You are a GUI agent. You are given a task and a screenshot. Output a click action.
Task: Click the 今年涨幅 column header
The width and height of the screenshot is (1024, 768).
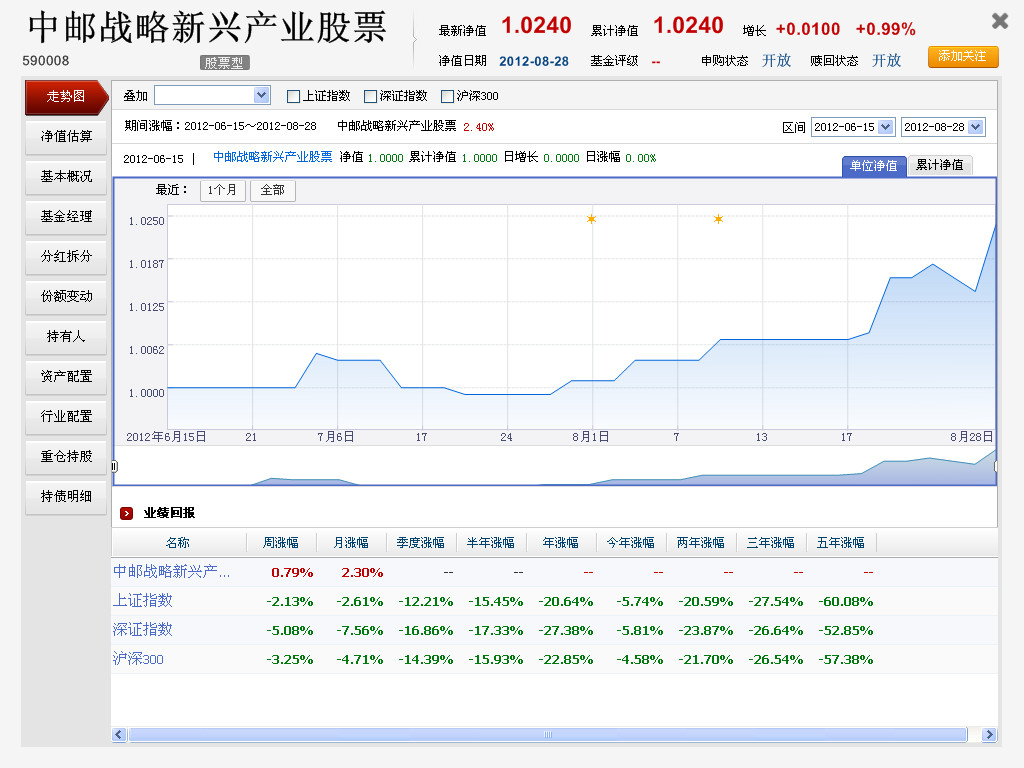(630, 543)
